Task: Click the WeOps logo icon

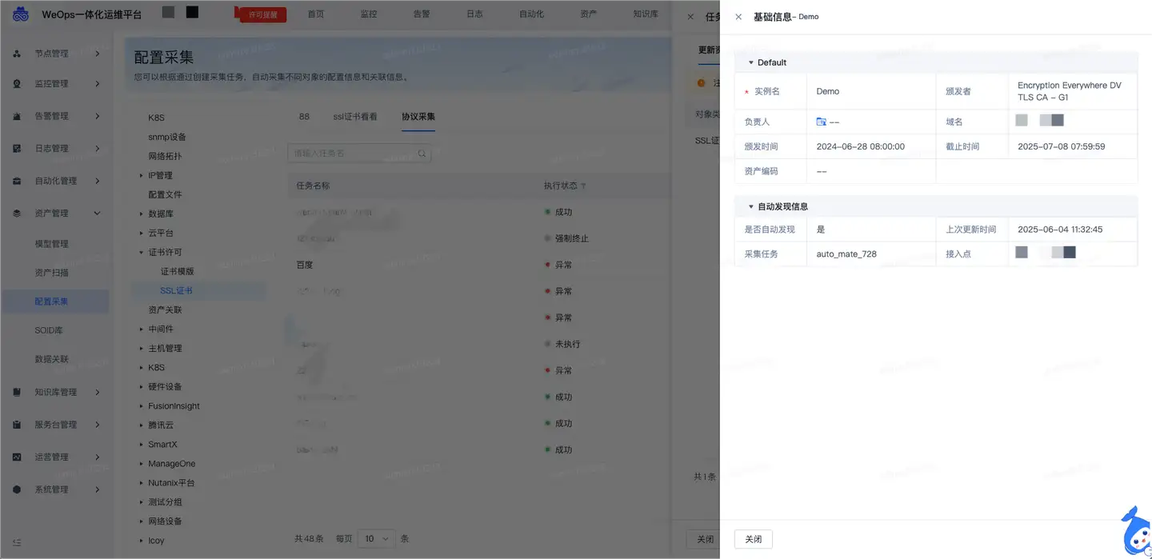Action: 21,15
